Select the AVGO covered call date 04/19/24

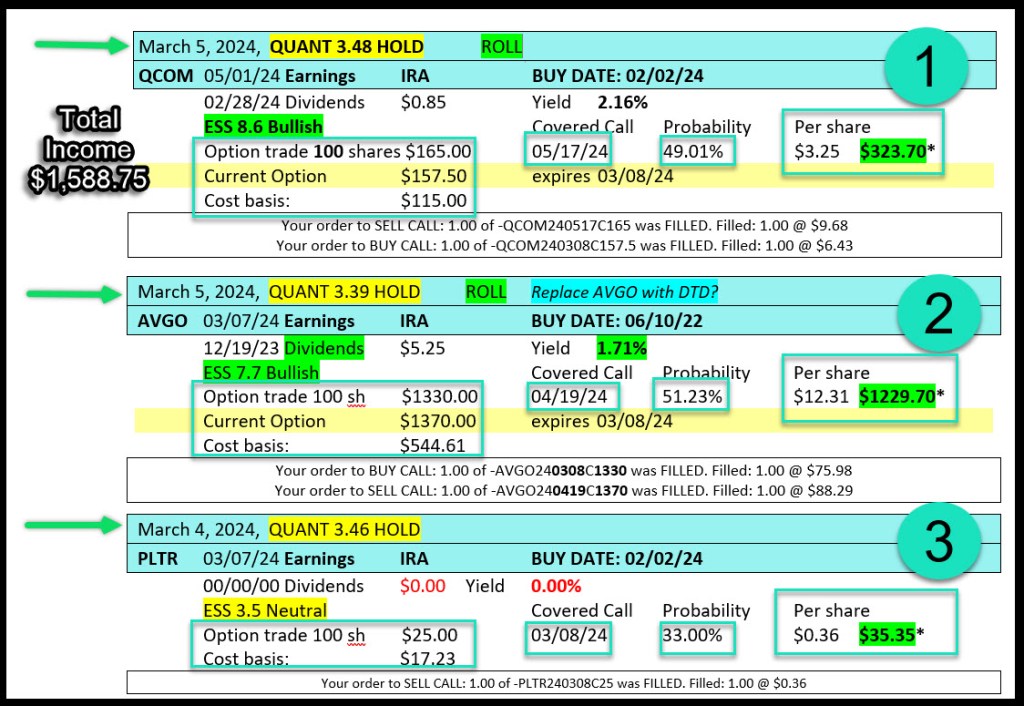click(567, 397)
